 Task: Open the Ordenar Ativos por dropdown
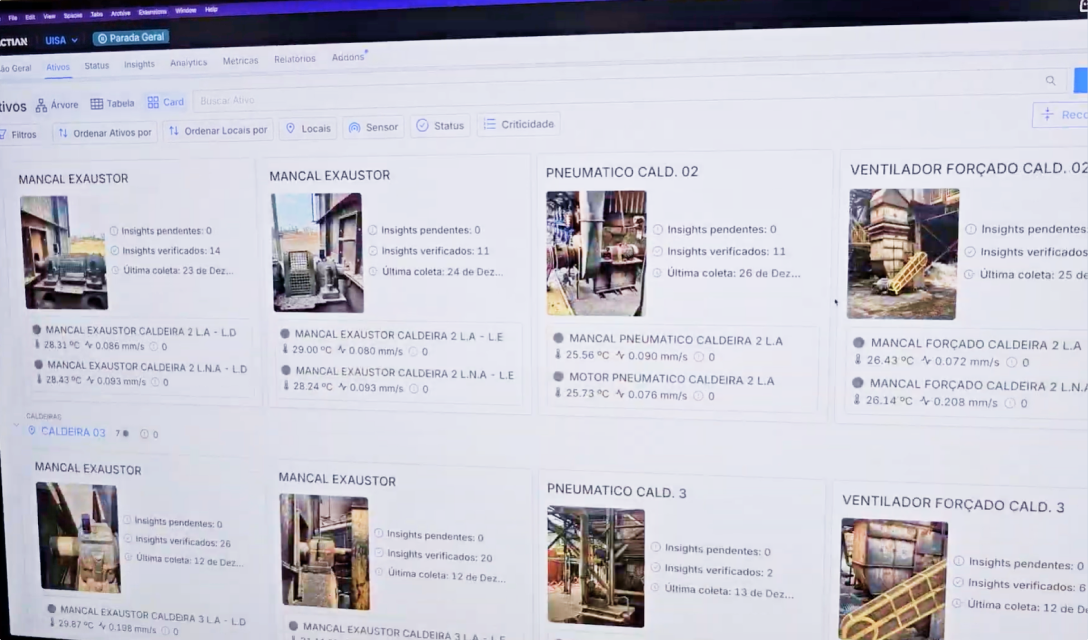coord(105,132)
